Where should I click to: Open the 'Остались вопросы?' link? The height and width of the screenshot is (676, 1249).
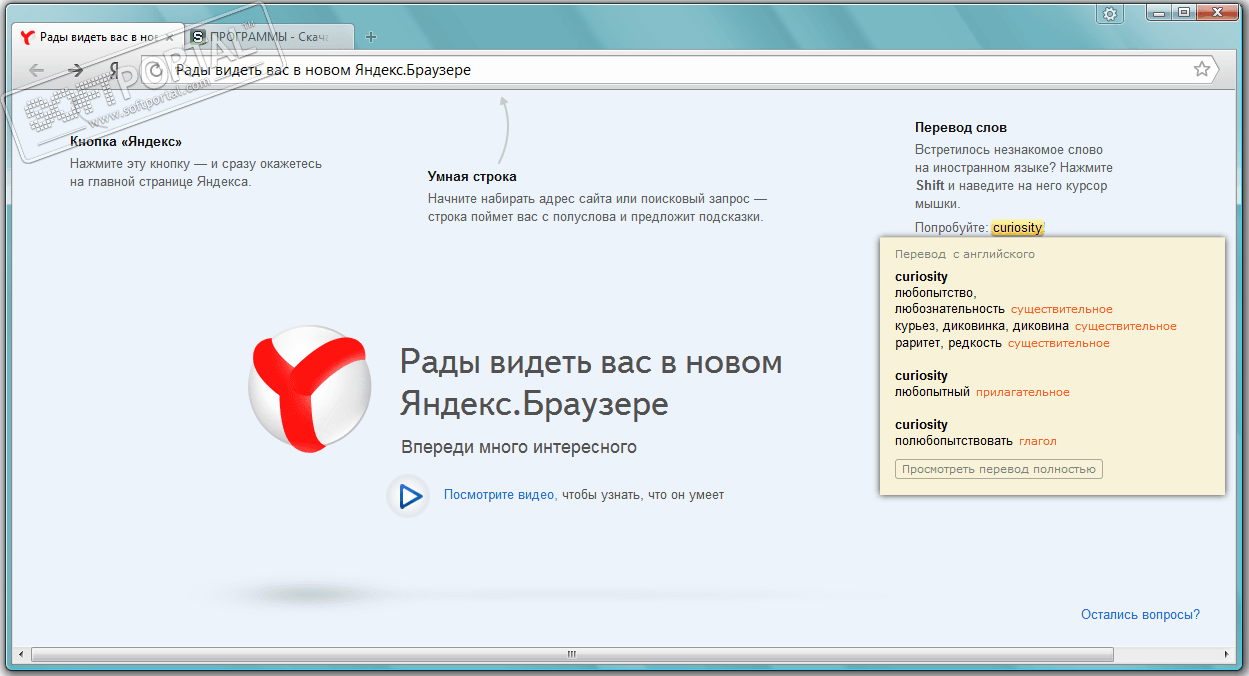[1140, 615]
